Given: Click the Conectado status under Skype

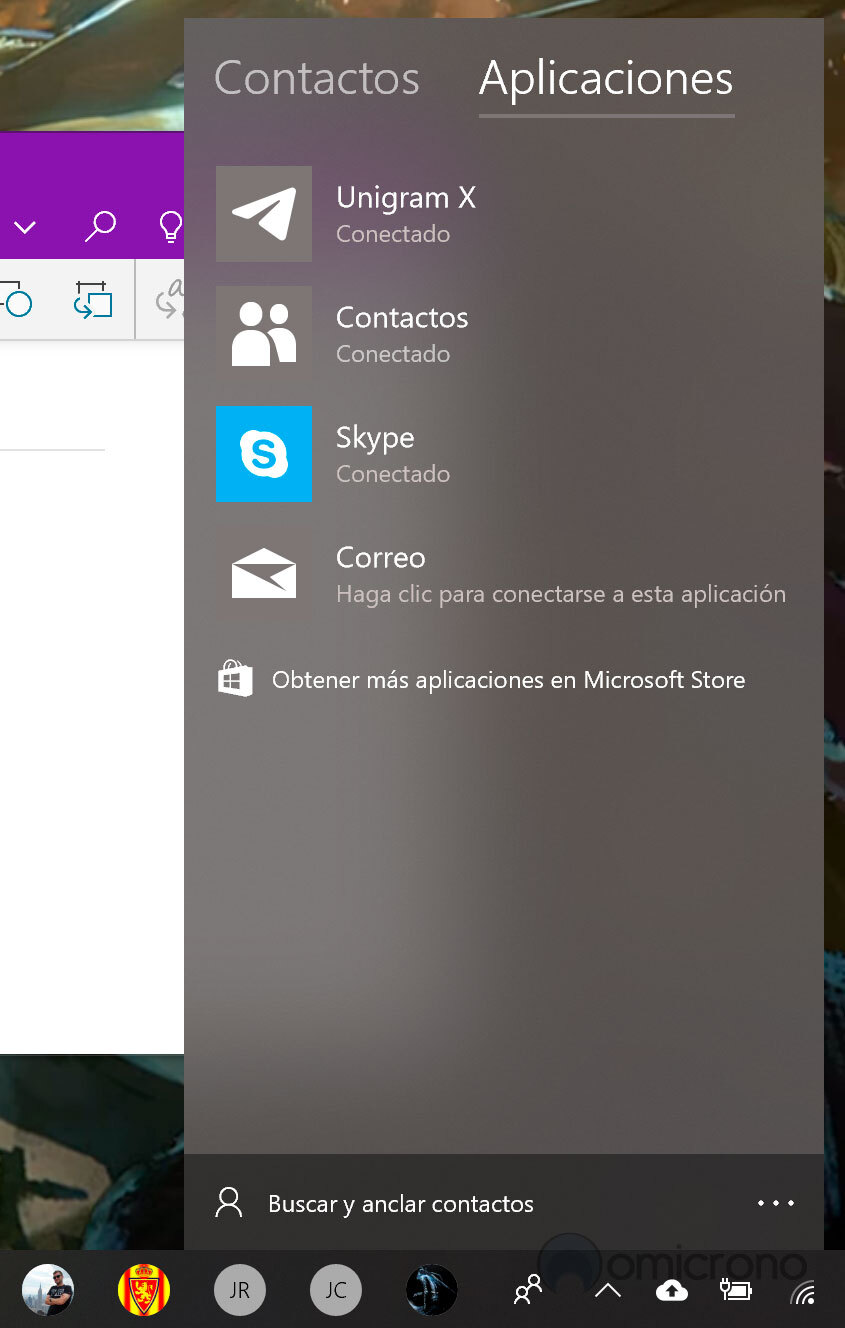Looking at the screenshot, I should (393, 474).
